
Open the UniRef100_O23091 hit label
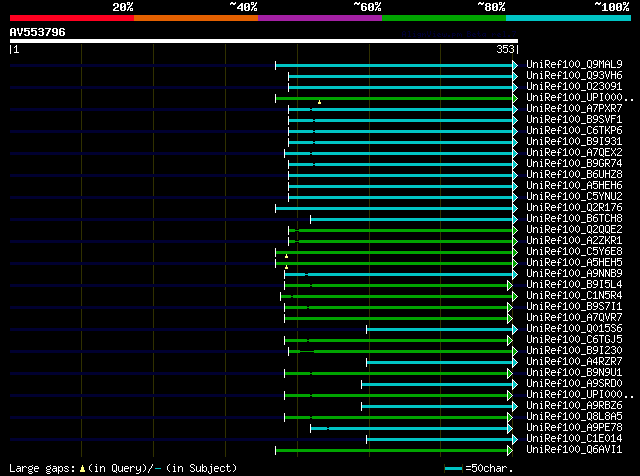coord(574,87)
